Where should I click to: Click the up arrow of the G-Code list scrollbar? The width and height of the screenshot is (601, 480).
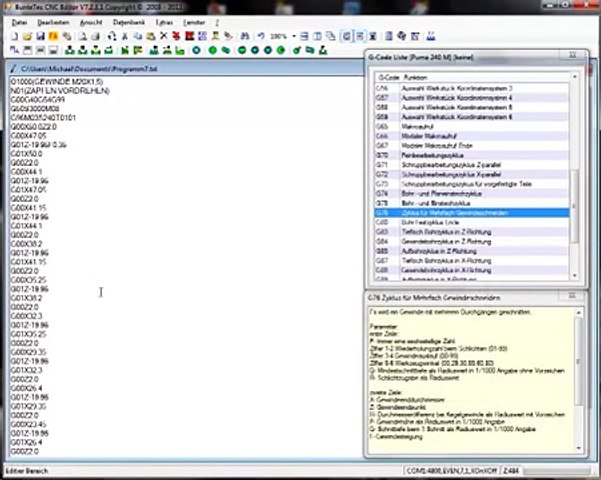click(575, 77)
